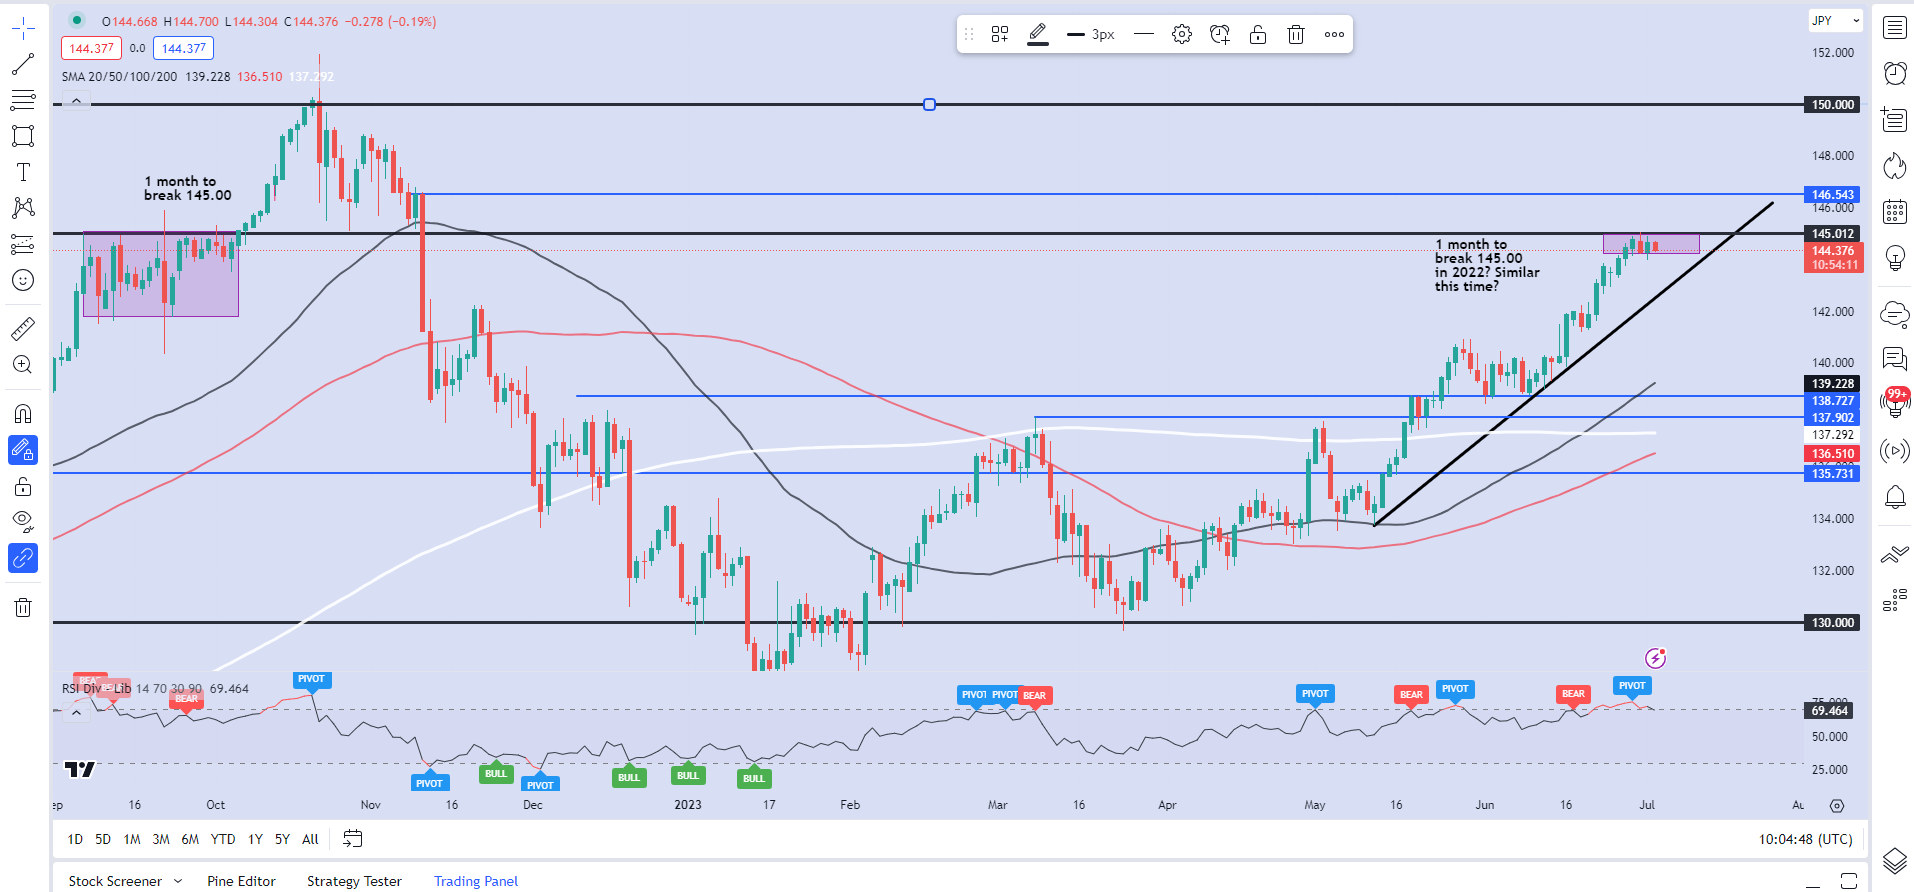
Task: Click the 144.377 buy price button
Action: (x=184, y=48)
